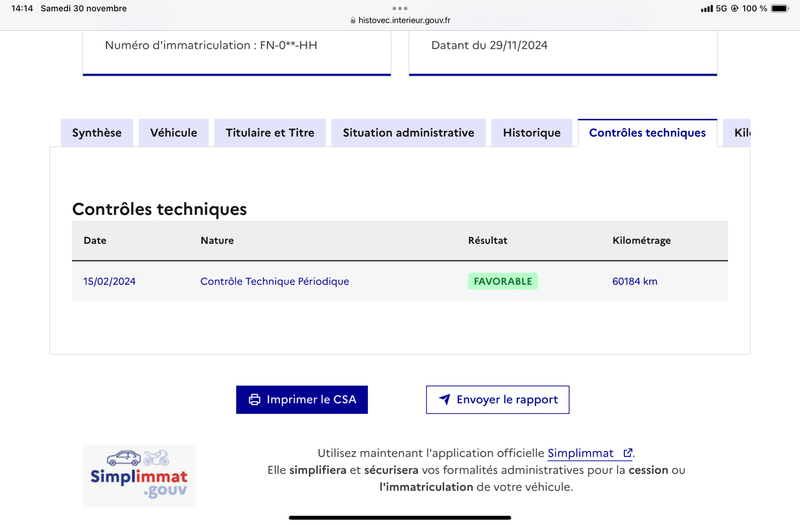Viewport: 800px width, 525px height.
Task: Click the Kilométrage column header
Action: pos(641,240)
